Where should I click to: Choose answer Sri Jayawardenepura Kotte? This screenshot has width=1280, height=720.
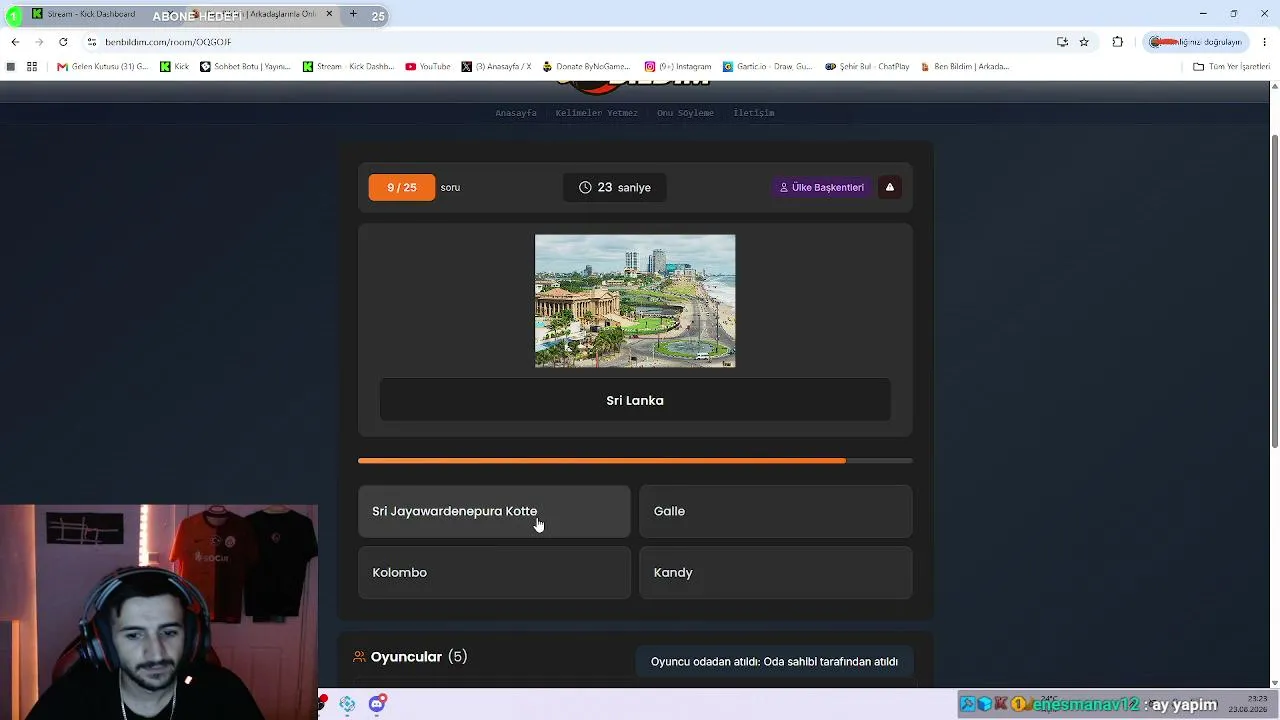494,511
